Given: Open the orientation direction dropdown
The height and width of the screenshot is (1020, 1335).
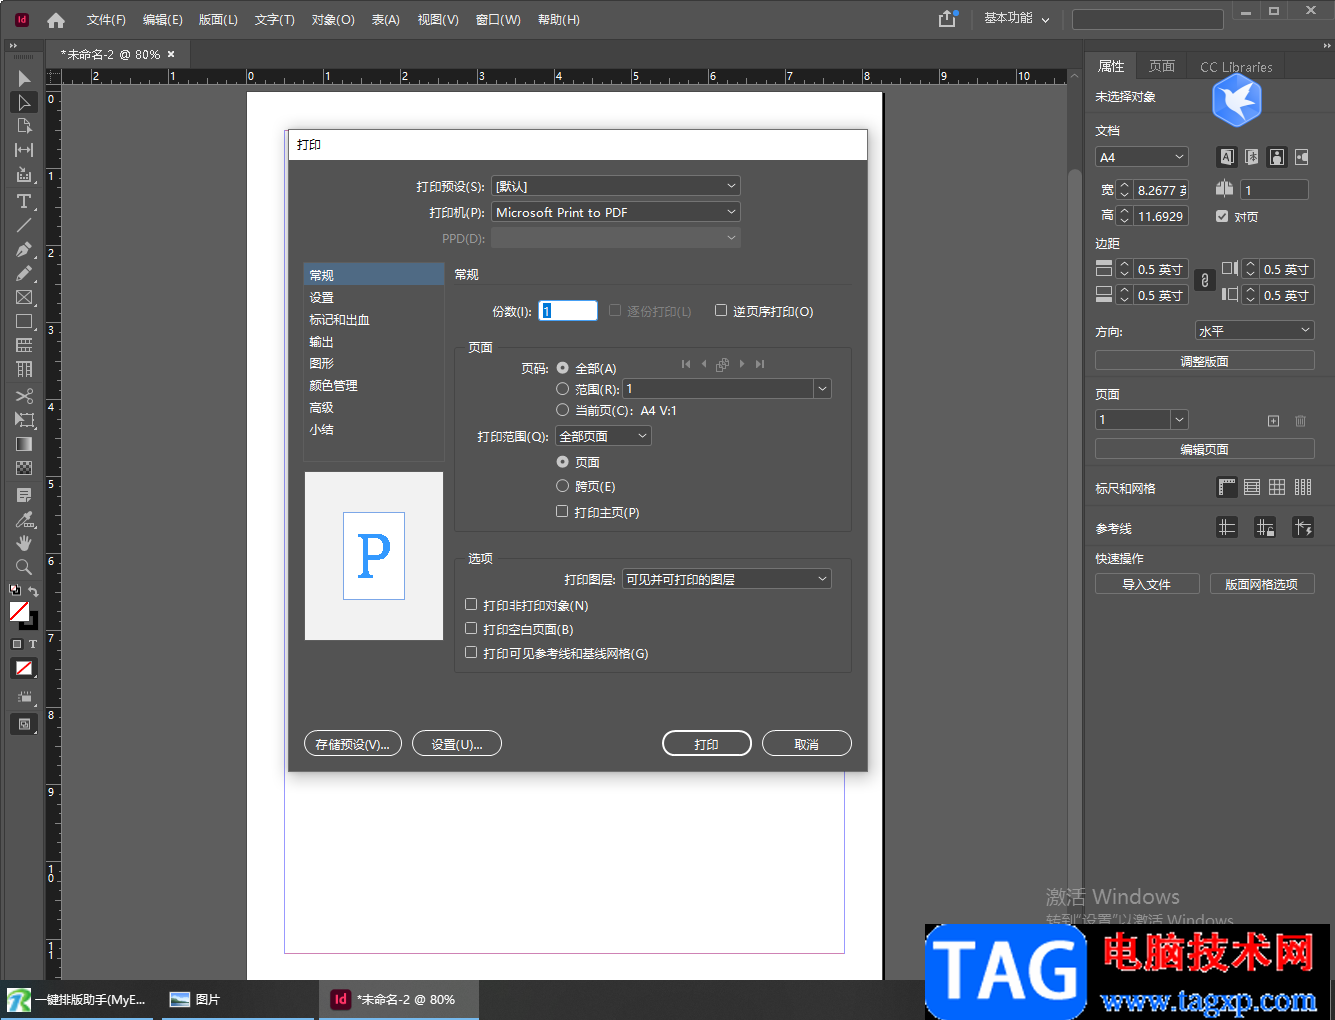Looking at the screenshot, I should coord(1254,330).
